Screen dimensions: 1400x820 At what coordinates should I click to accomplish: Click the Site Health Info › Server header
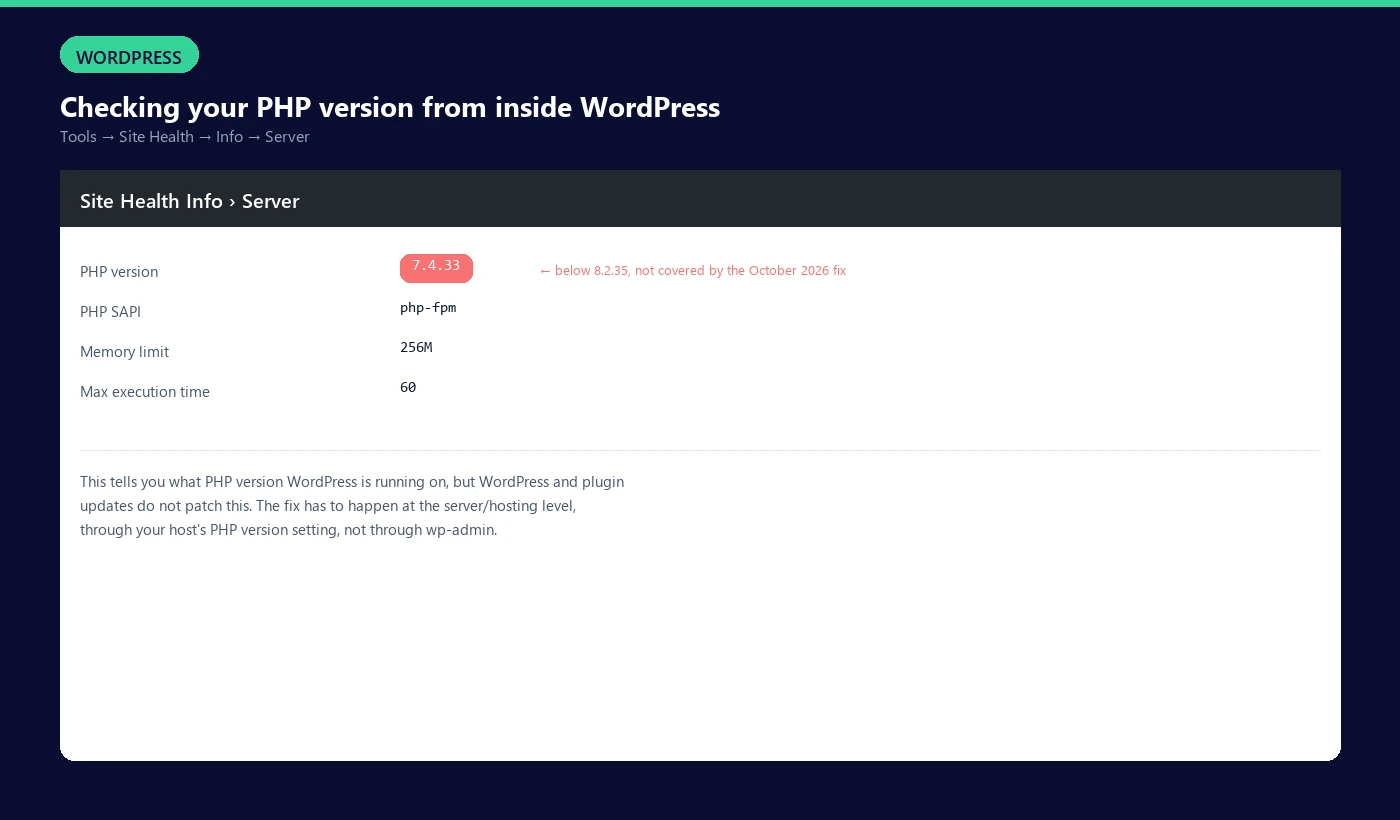[700, 199]
